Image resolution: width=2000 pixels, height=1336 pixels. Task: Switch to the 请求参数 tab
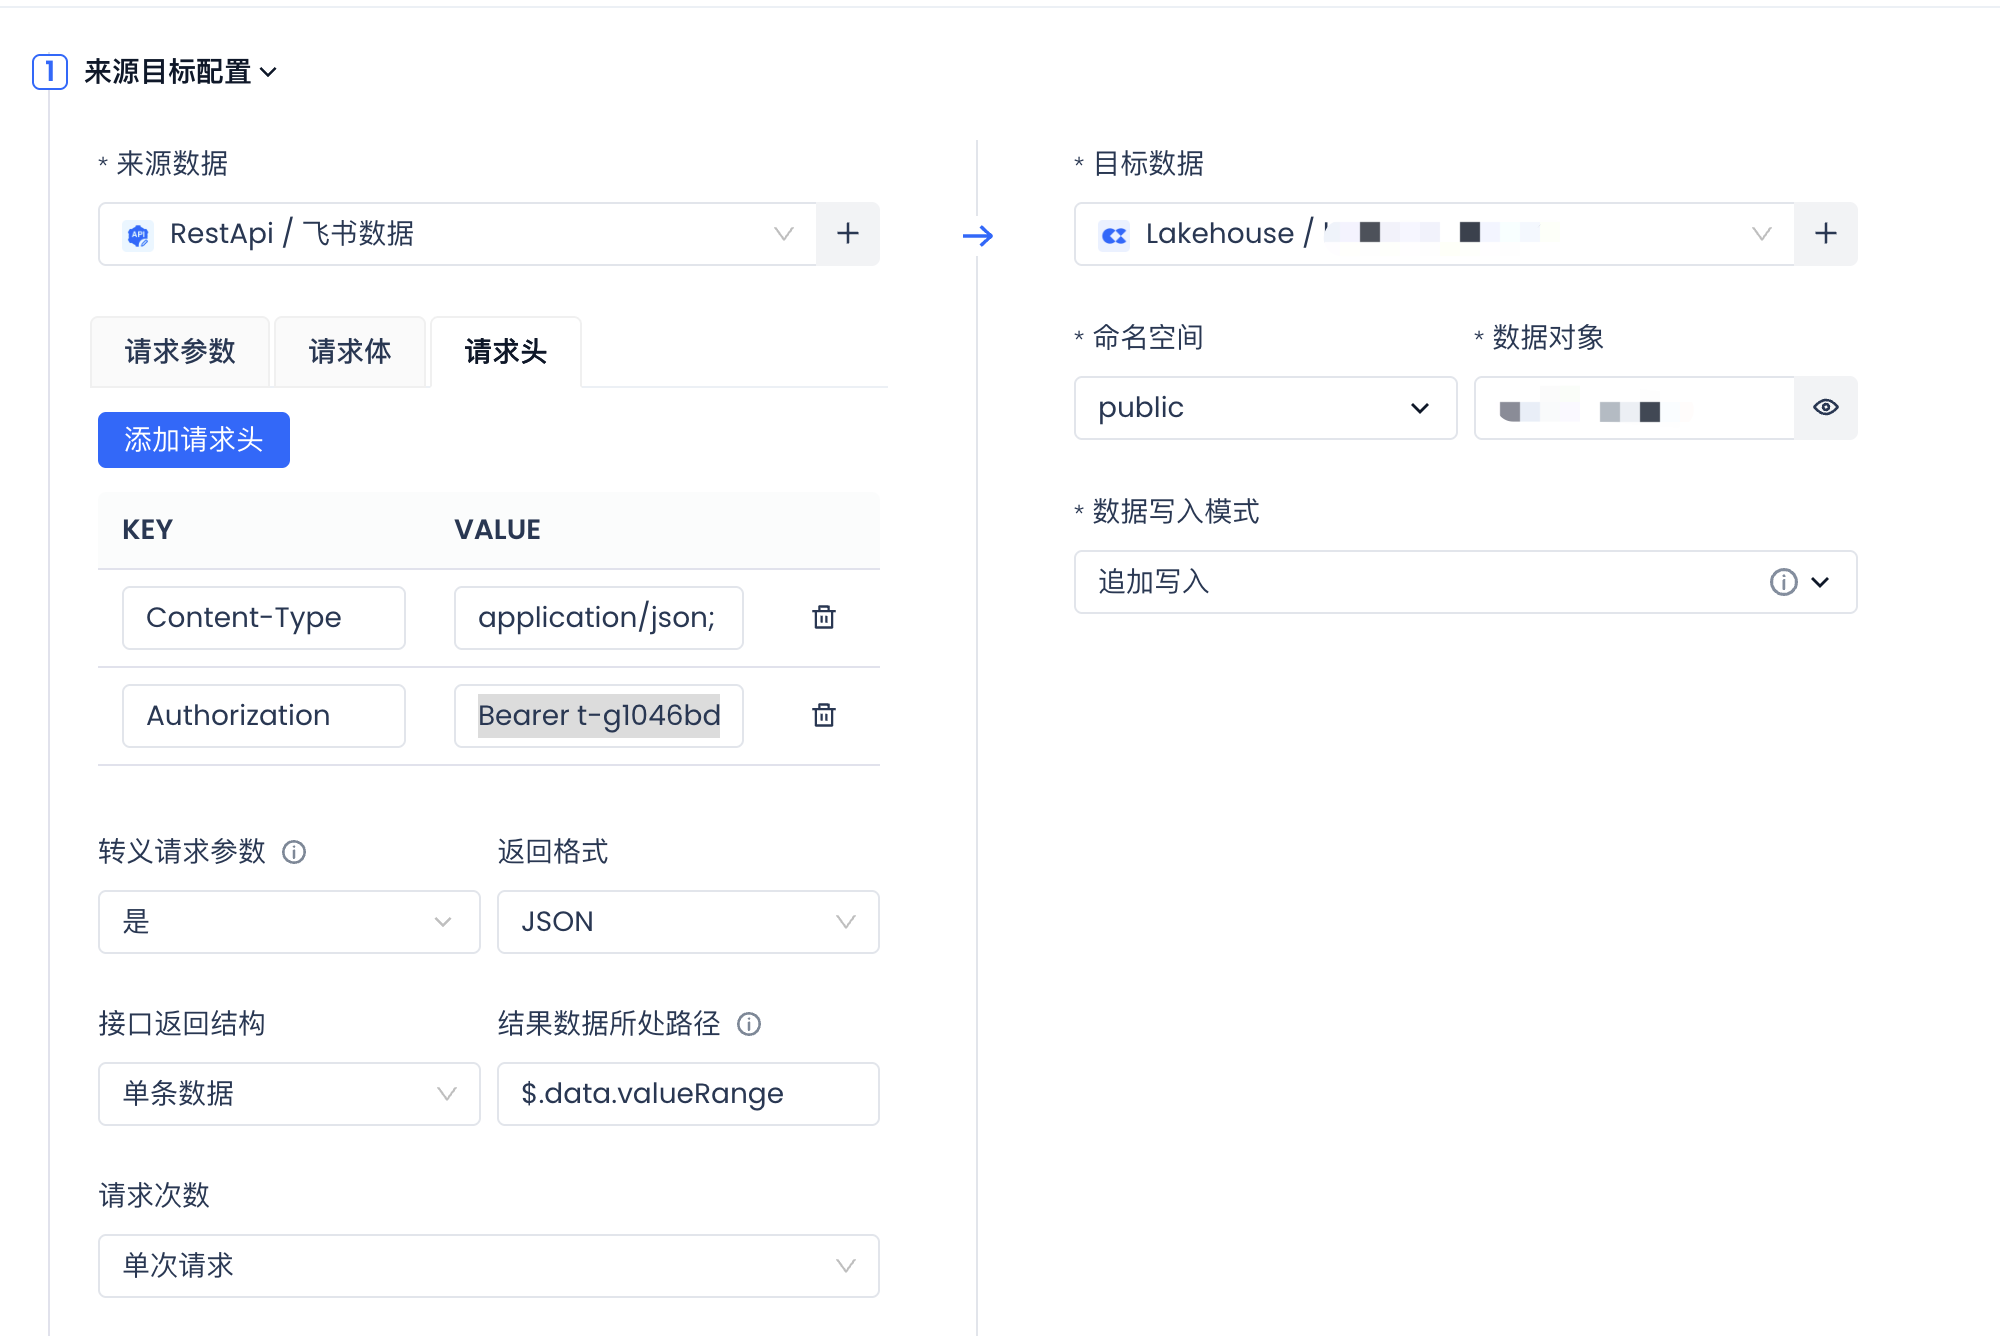(180, 352)
